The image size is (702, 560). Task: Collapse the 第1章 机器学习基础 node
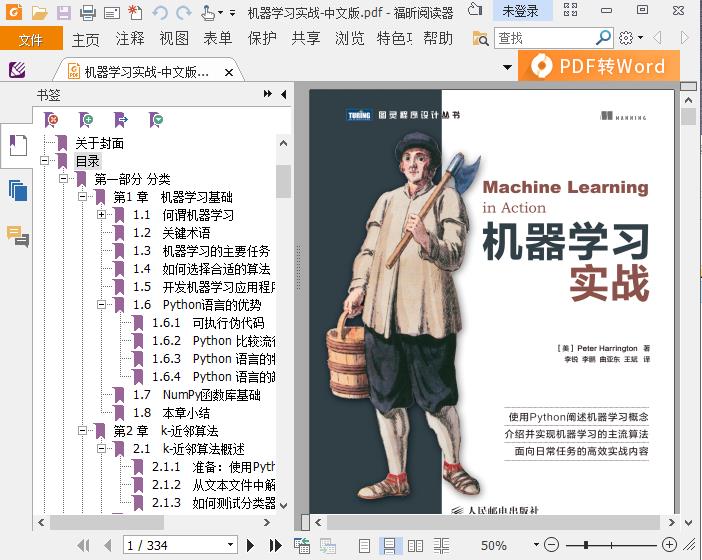point(82,197)
